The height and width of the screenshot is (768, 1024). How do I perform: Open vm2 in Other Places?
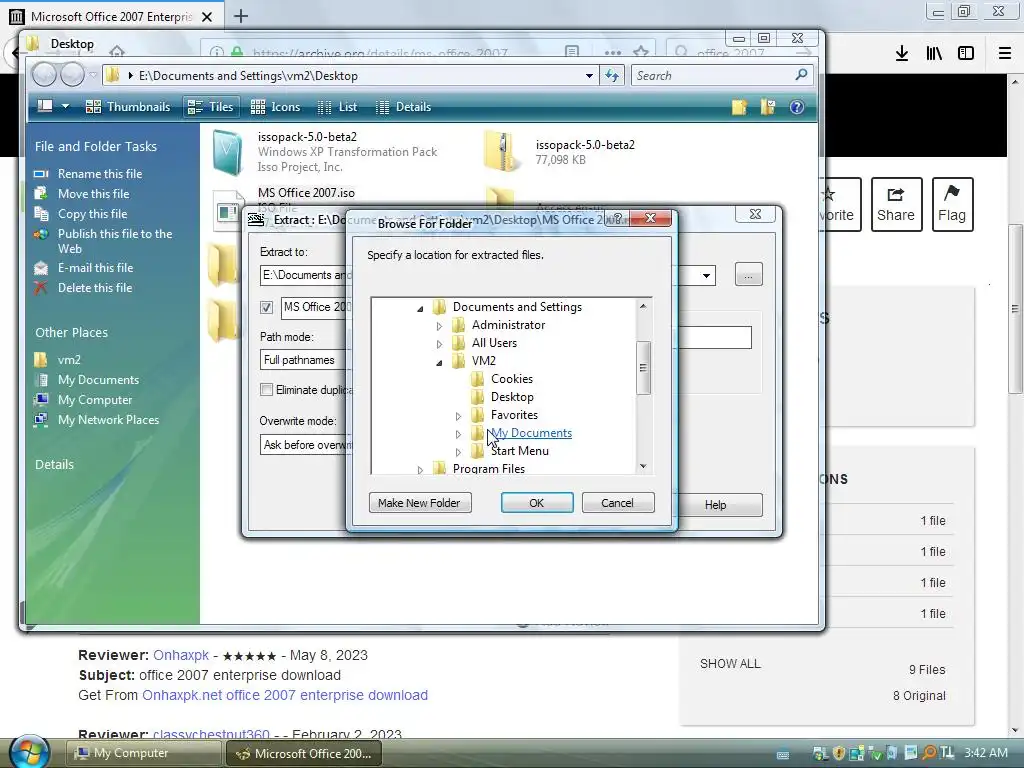point(69,360)
